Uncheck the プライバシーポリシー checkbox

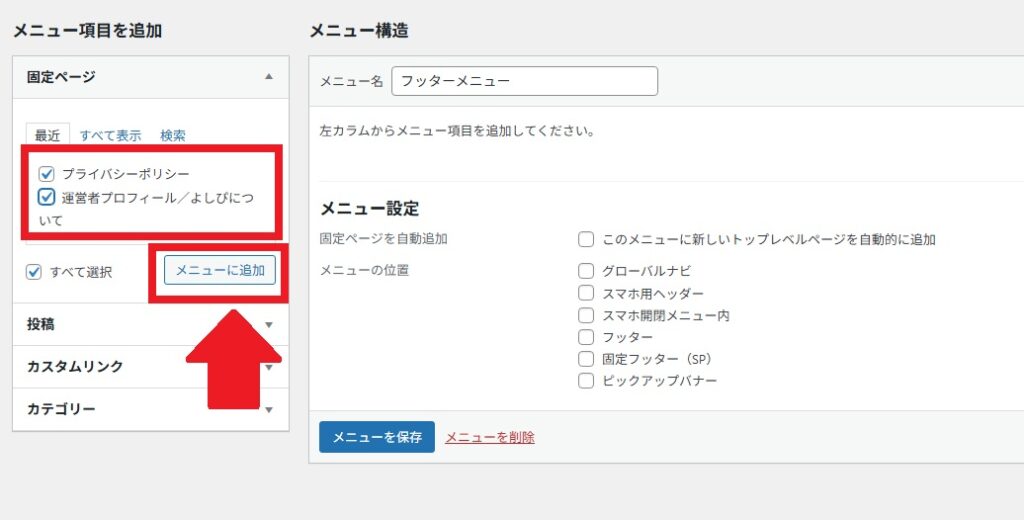(46, 174)
